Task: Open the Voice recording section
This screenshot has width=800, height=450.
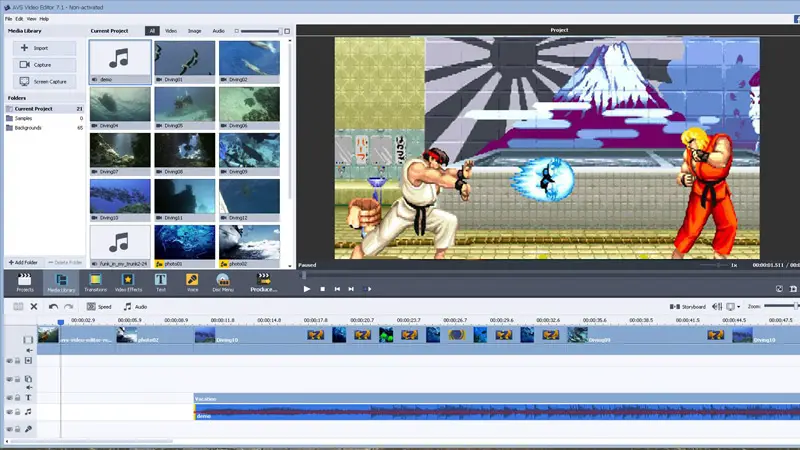Action: point(192,282)
